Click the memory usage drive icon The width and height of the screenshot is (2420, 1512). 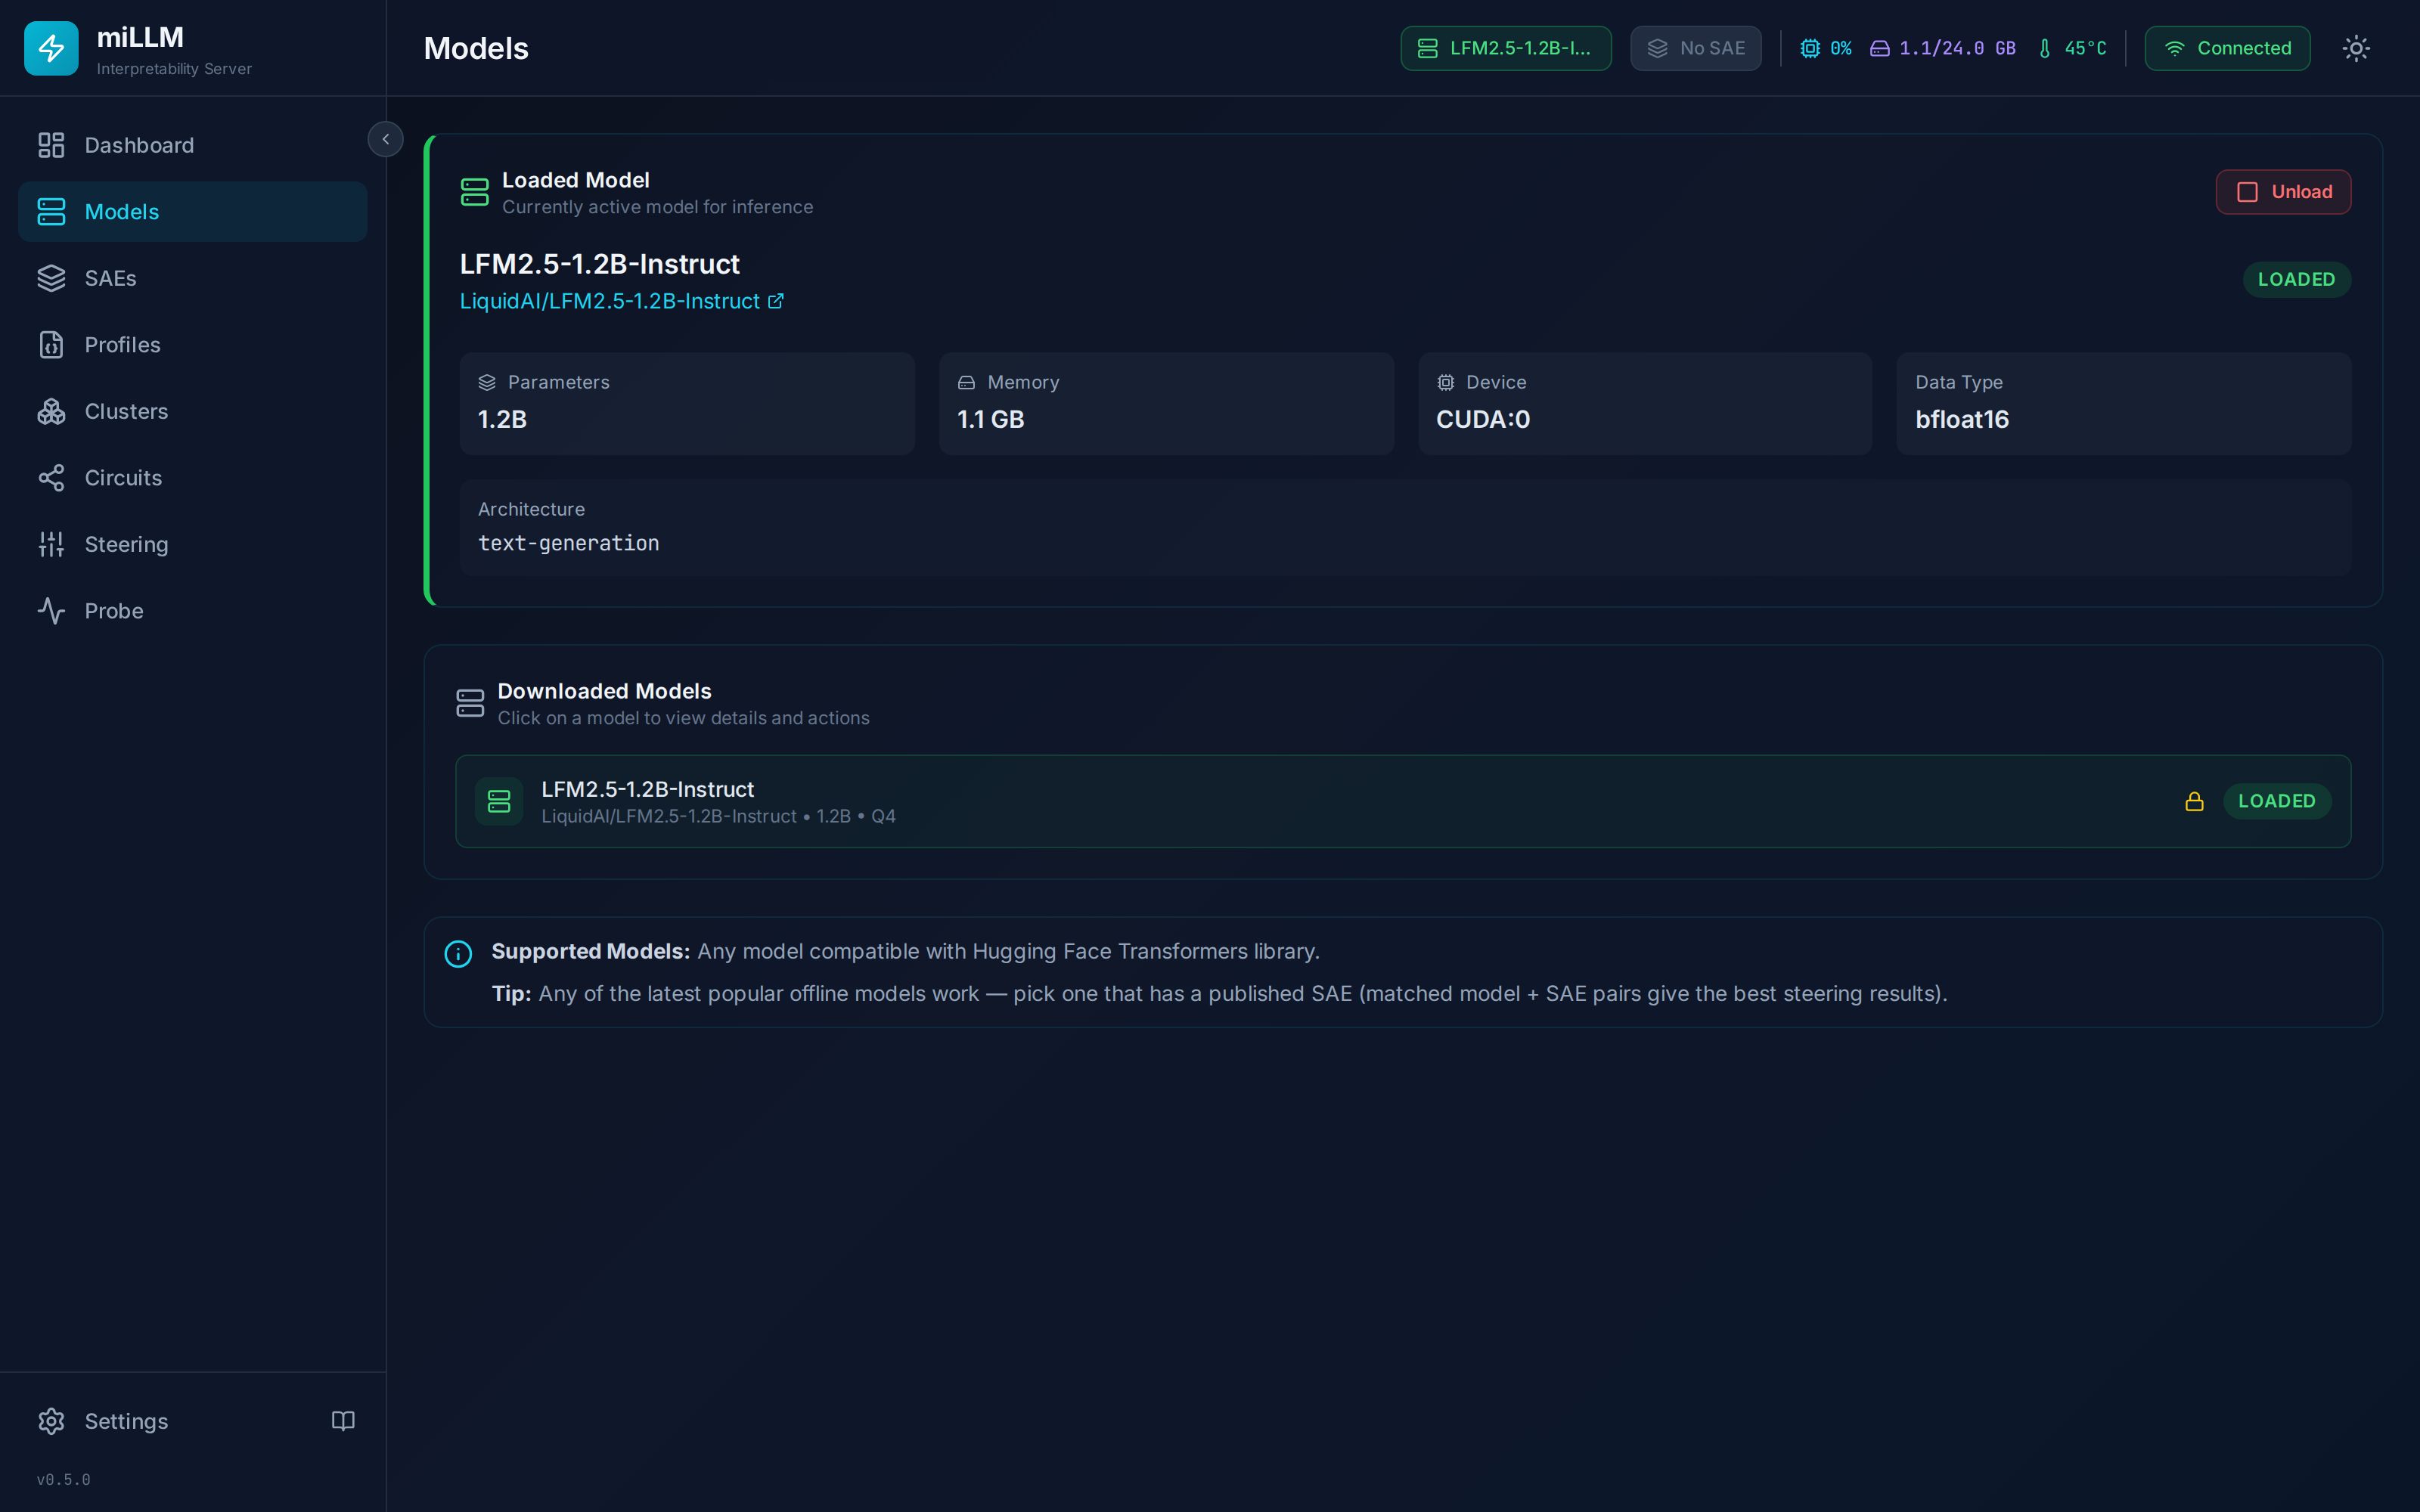1879,48
